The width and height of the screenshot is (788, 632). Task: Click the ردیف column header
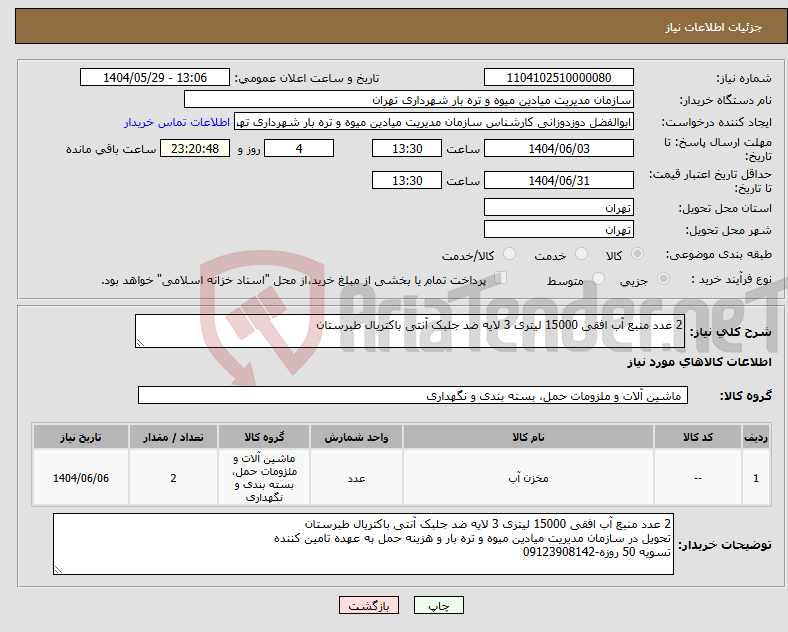(756, 437)
